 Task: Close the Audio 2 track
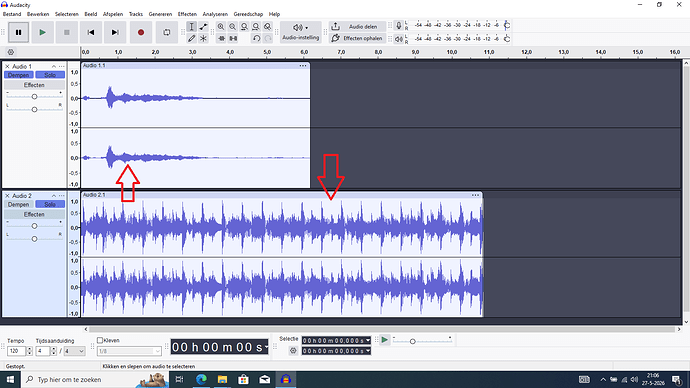[7, 196]
